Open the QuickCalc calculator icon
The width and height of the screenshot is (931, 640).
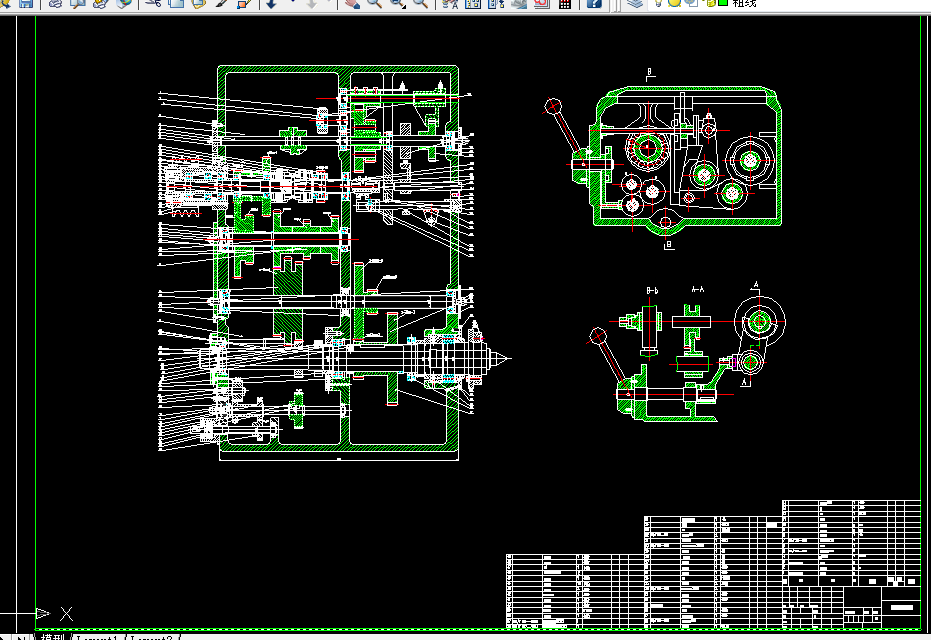click(x=565, y=4)
